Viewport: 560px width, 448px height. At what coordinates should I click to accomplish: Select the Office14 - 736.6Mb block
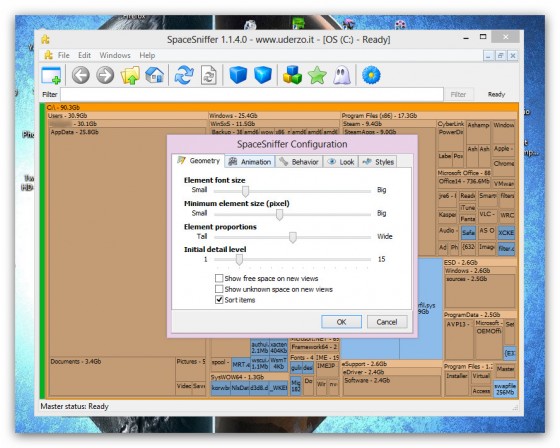[x=464, y=181]
